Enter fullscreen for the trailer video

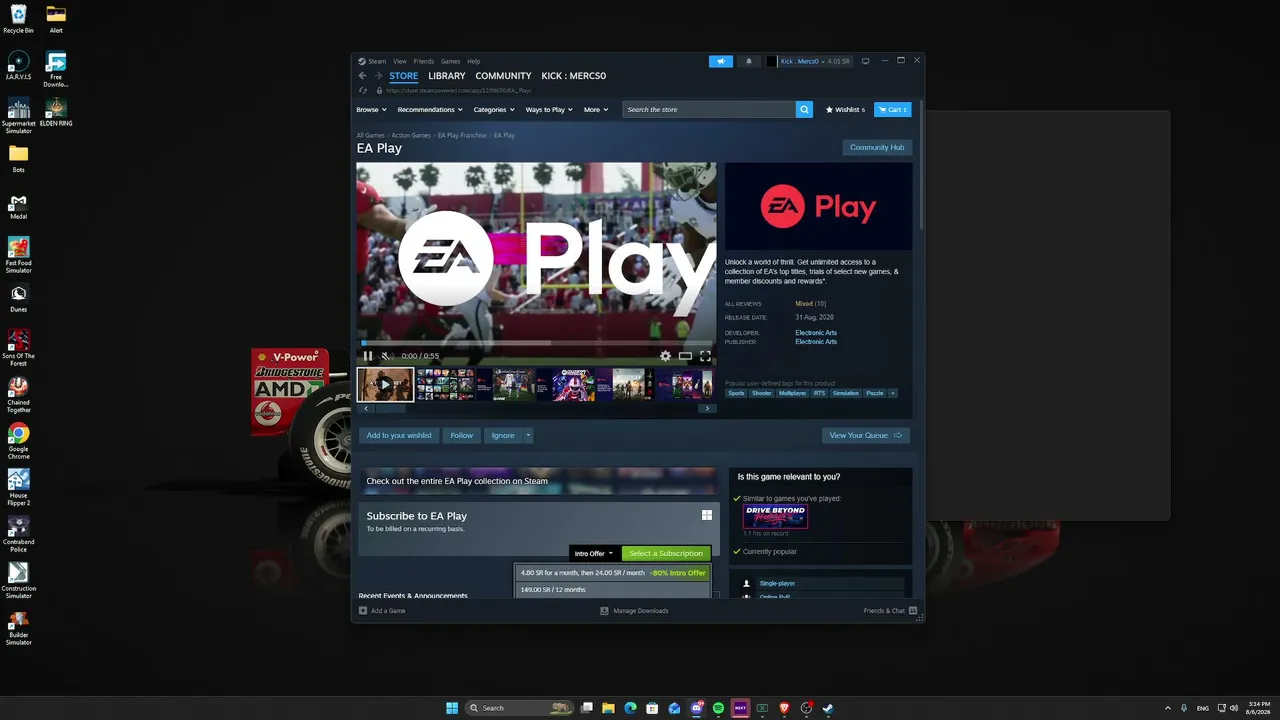coord(705,356)
